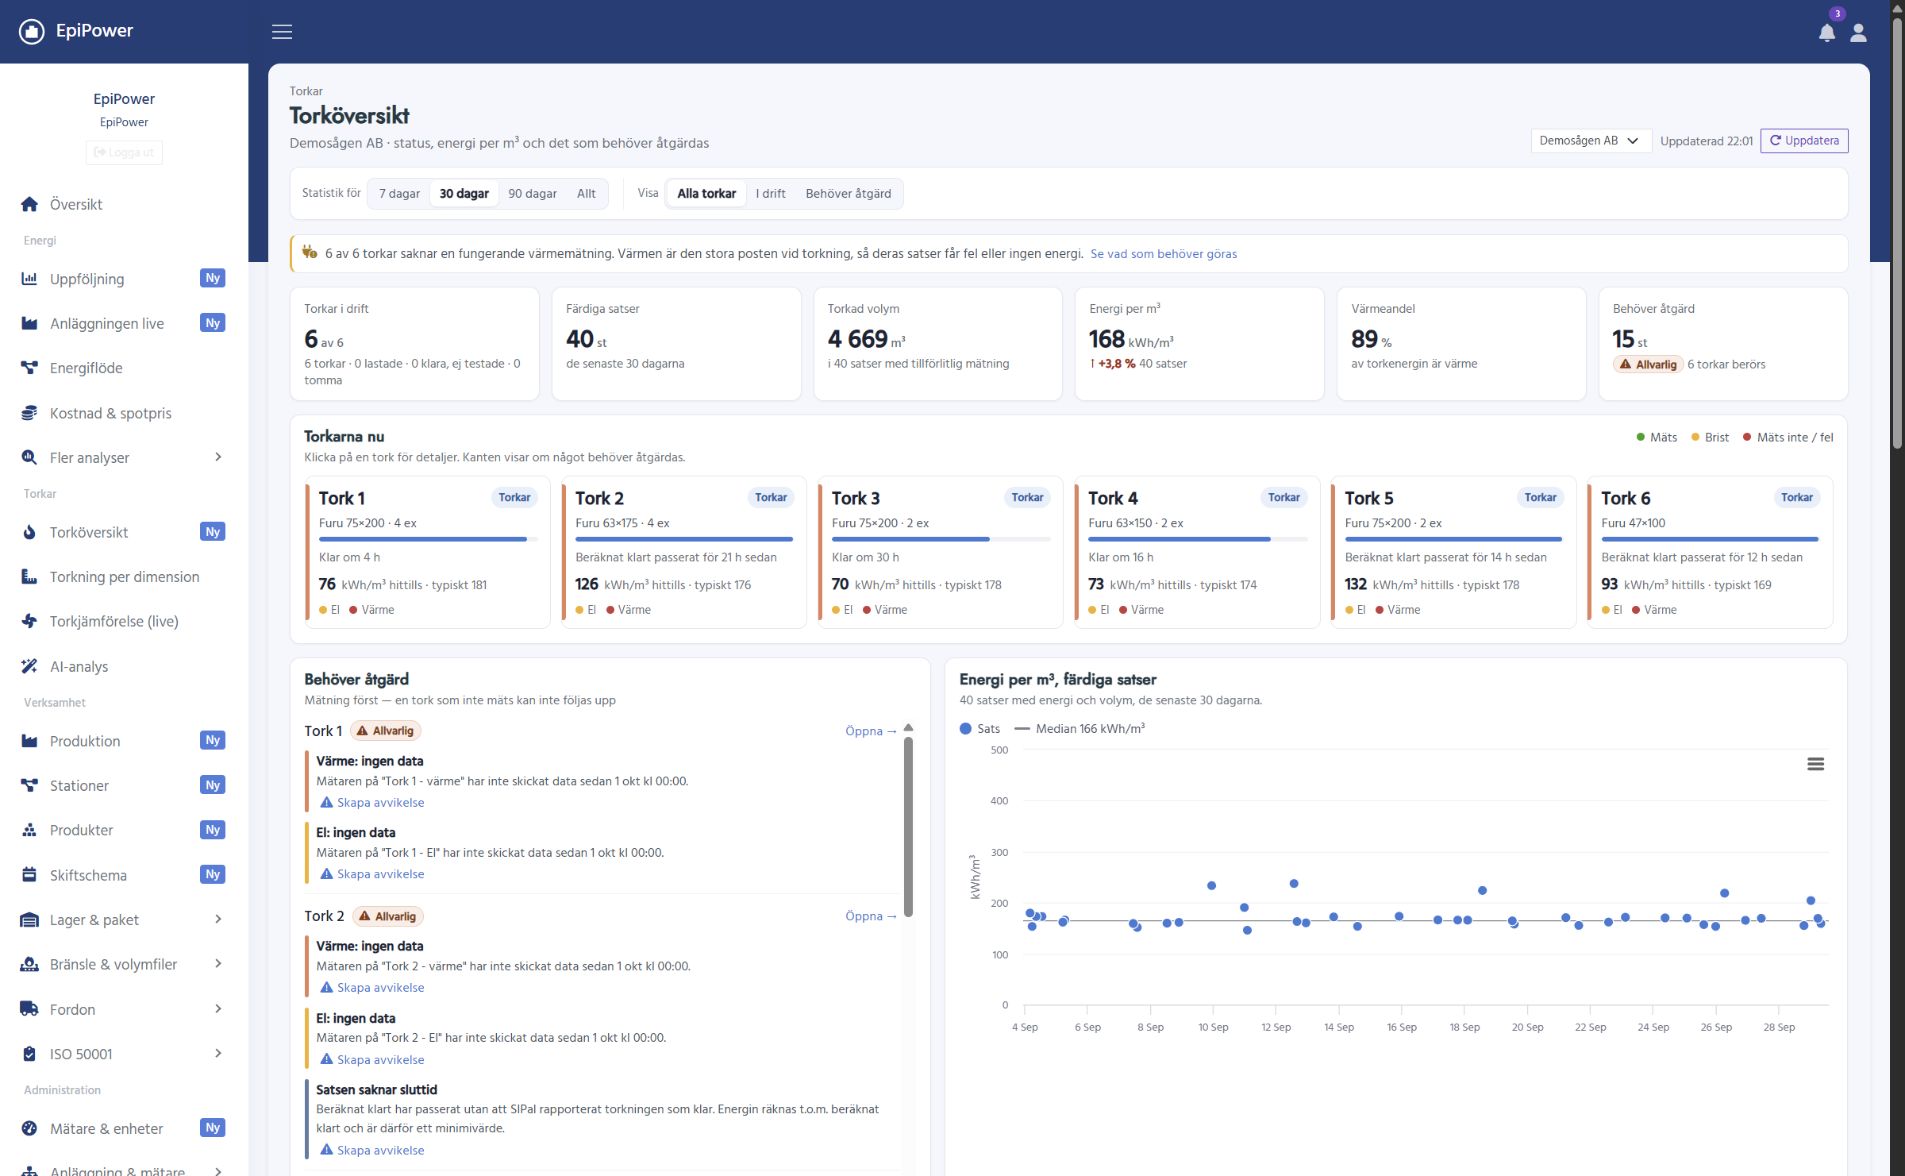Image resolution: width=1905 pixels, height=1176 pixels.
Task: Expand Fler analyser submenu
Action: (x=218, y=457)
